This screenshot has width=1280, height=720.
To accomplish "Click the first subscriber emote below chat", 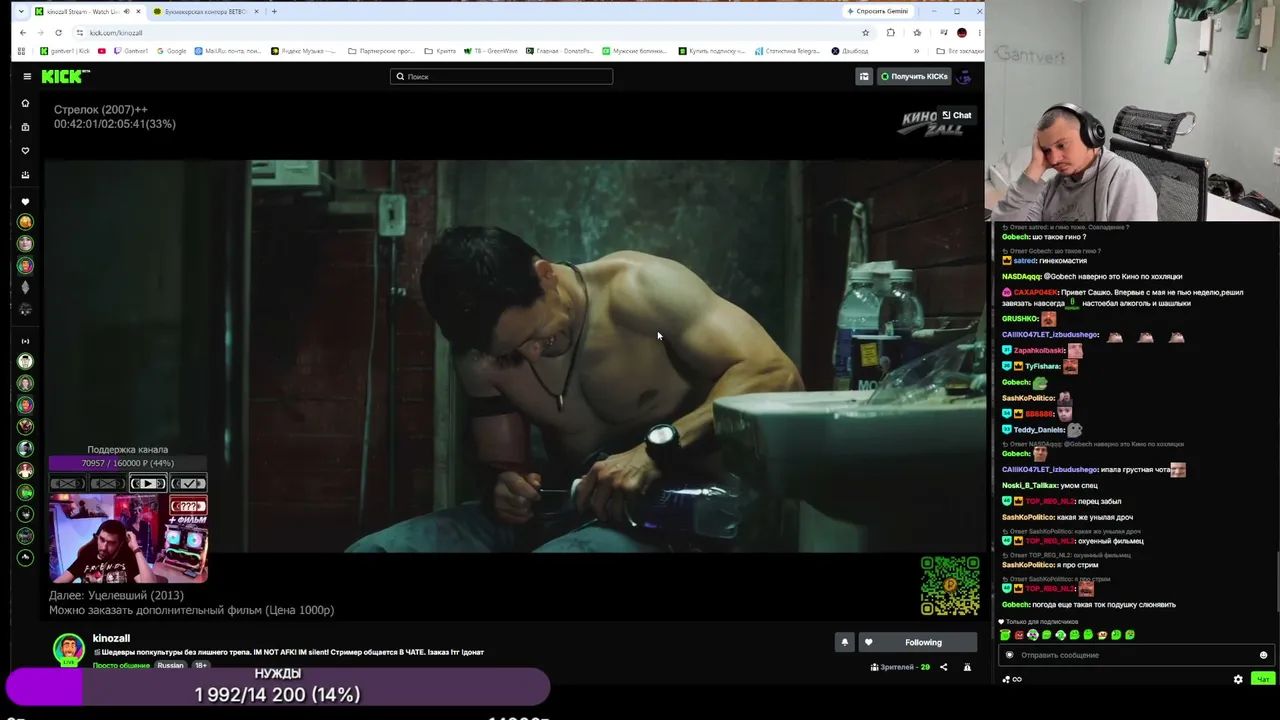I will coord(1005,635).
